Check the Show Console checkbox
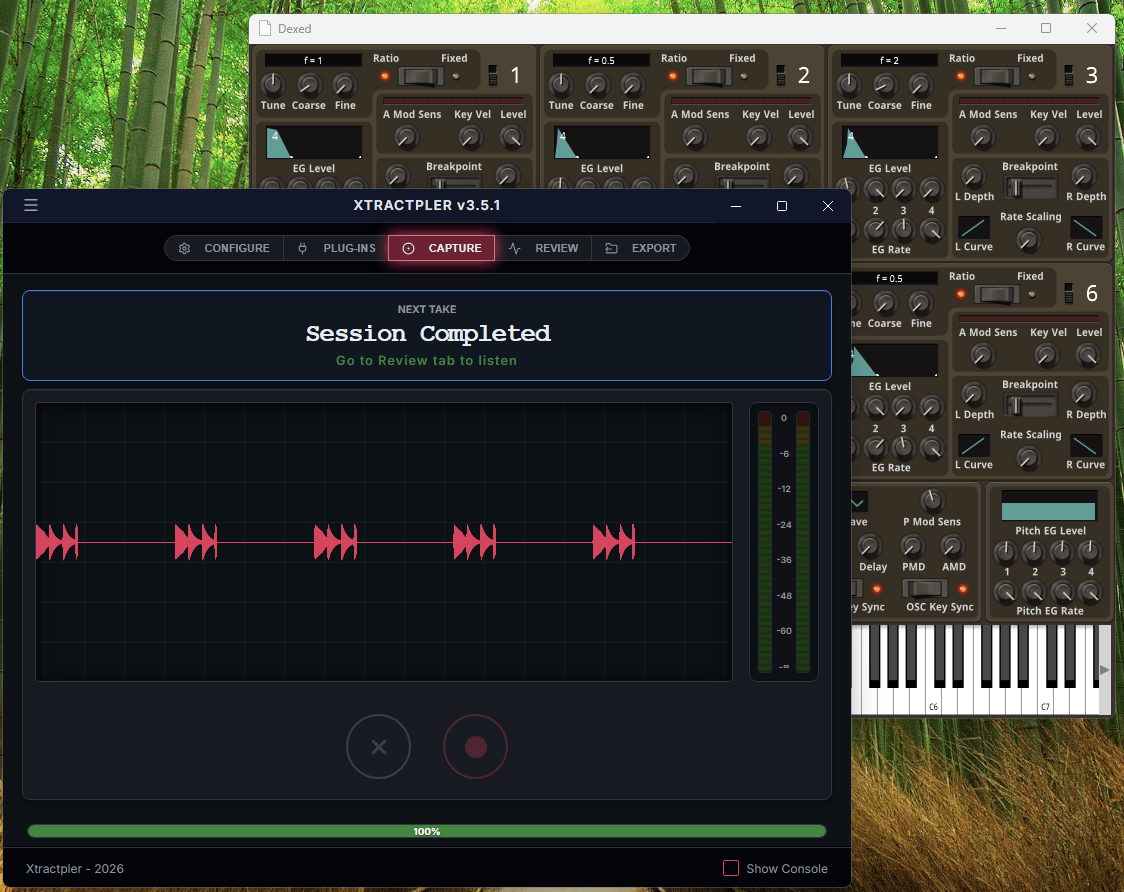The width and height of the screenshot is (1124, 892). click(731, 868)
